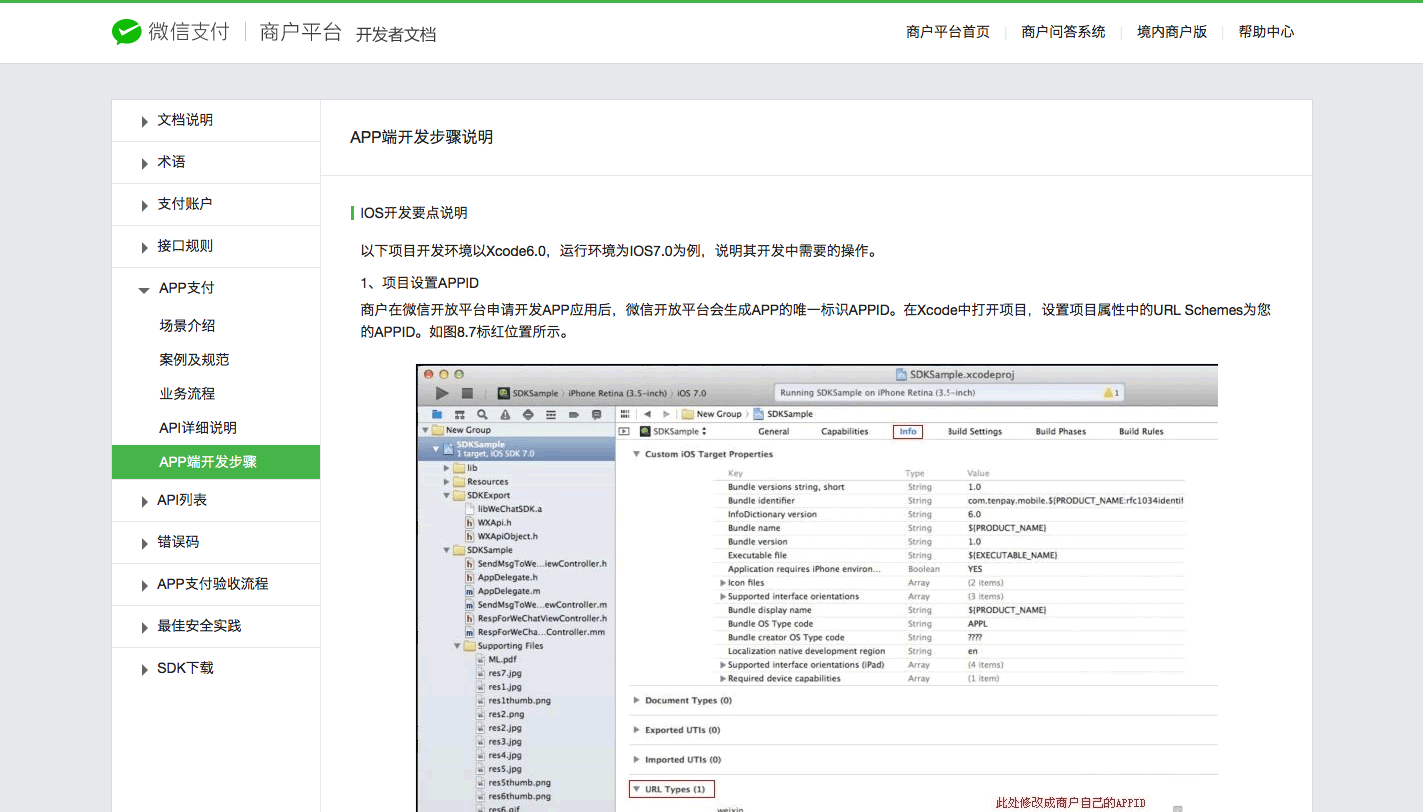Viewport: 1423px width, 812px height.
Task: Open the 帮助中心 link
Action: 1265,32
